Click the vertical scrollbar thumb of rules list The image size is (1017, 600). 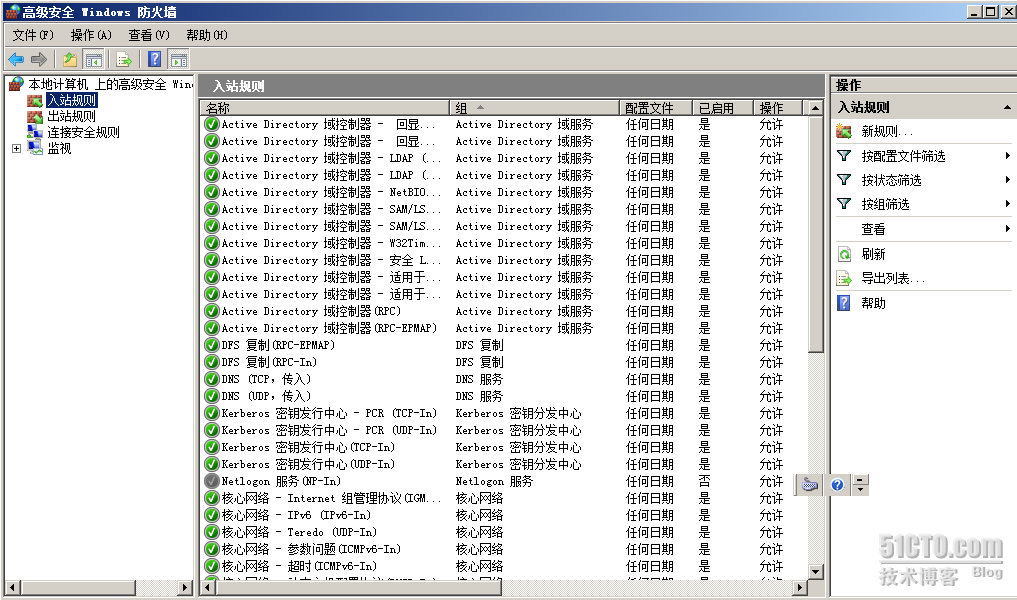pos(816,234)
